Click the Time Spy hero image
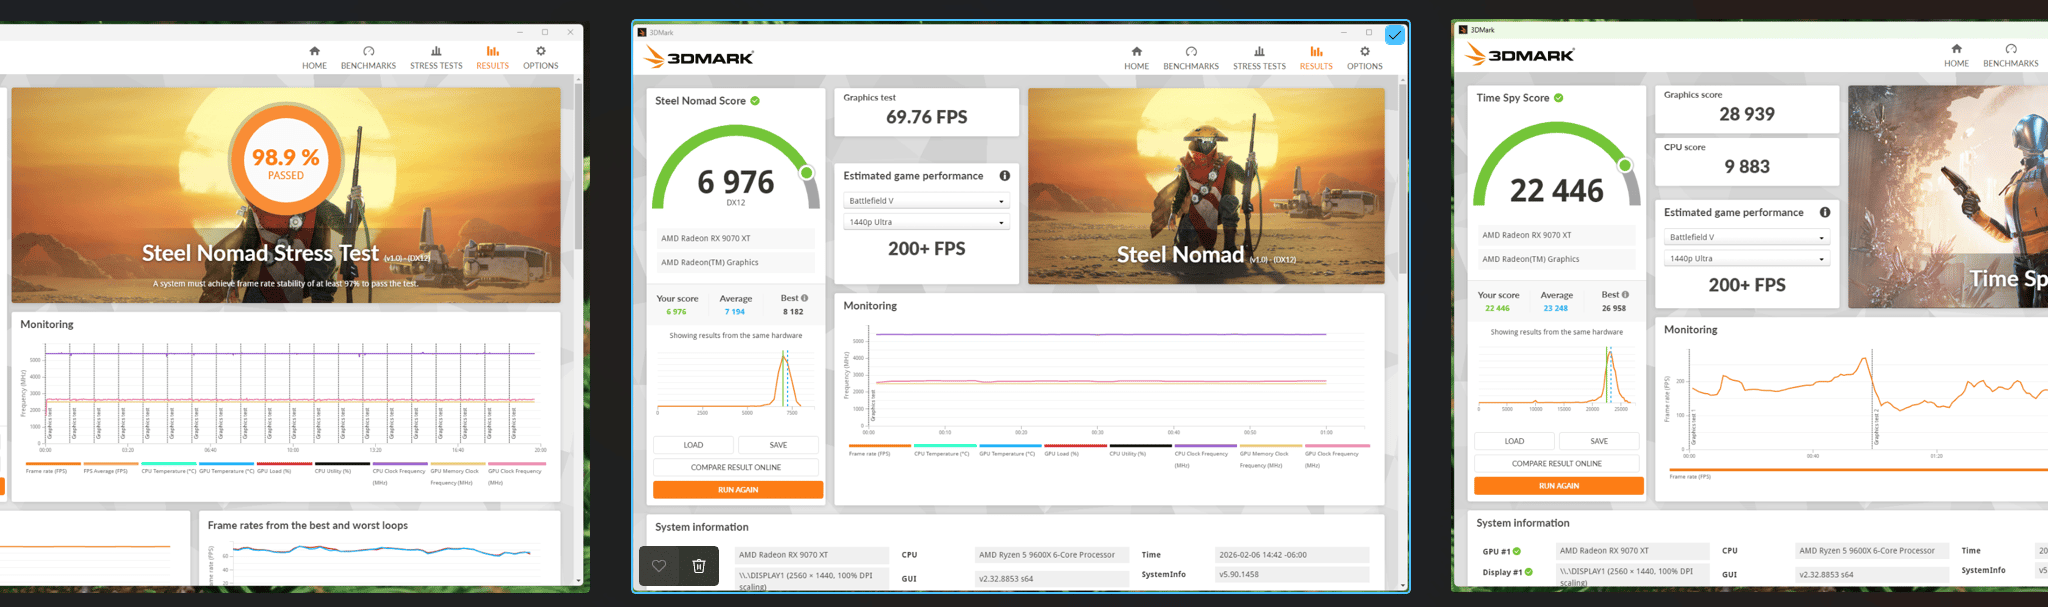 tap(1948, 196)
